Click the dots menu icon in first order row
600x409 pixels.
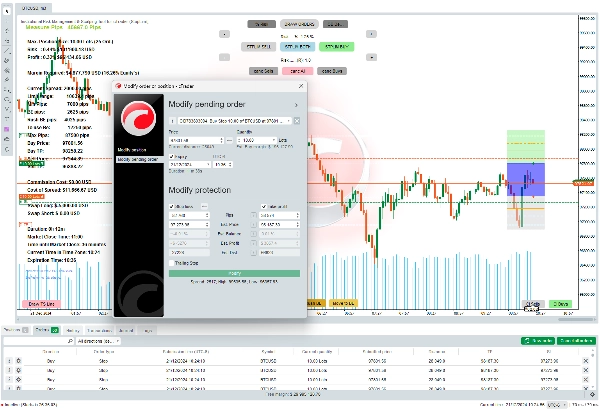coord(9,361)
